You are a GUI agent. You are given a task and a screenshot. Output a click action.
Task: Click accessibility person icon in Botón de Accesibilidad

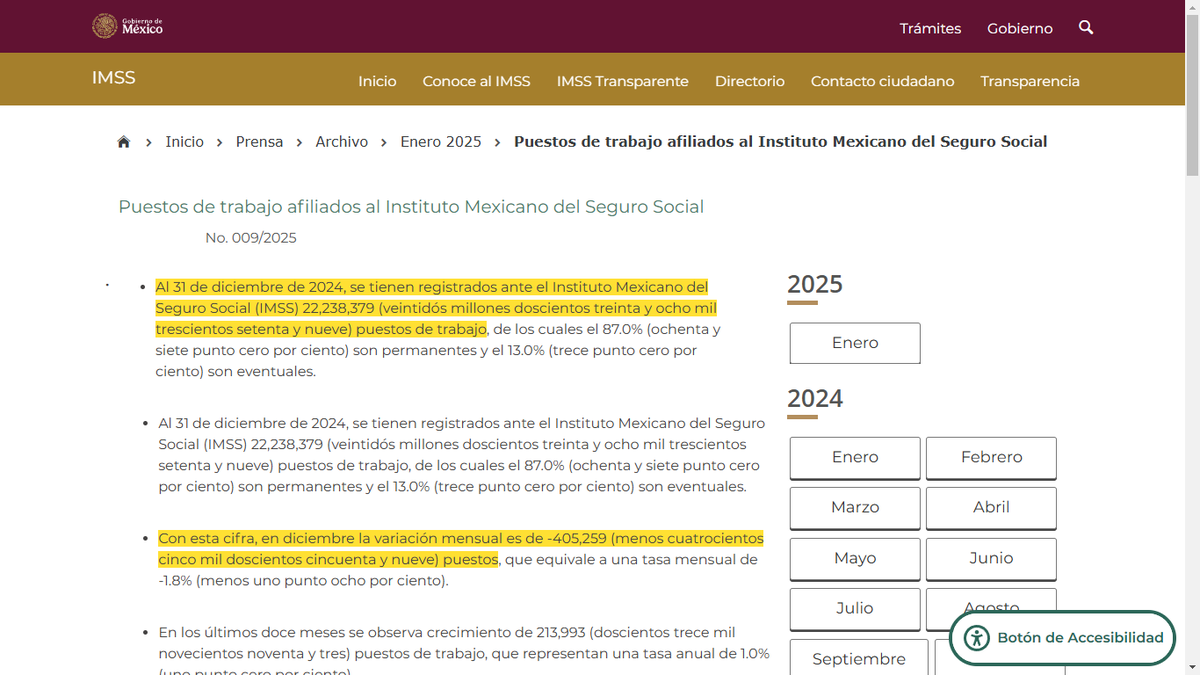(x=977, y=638)
